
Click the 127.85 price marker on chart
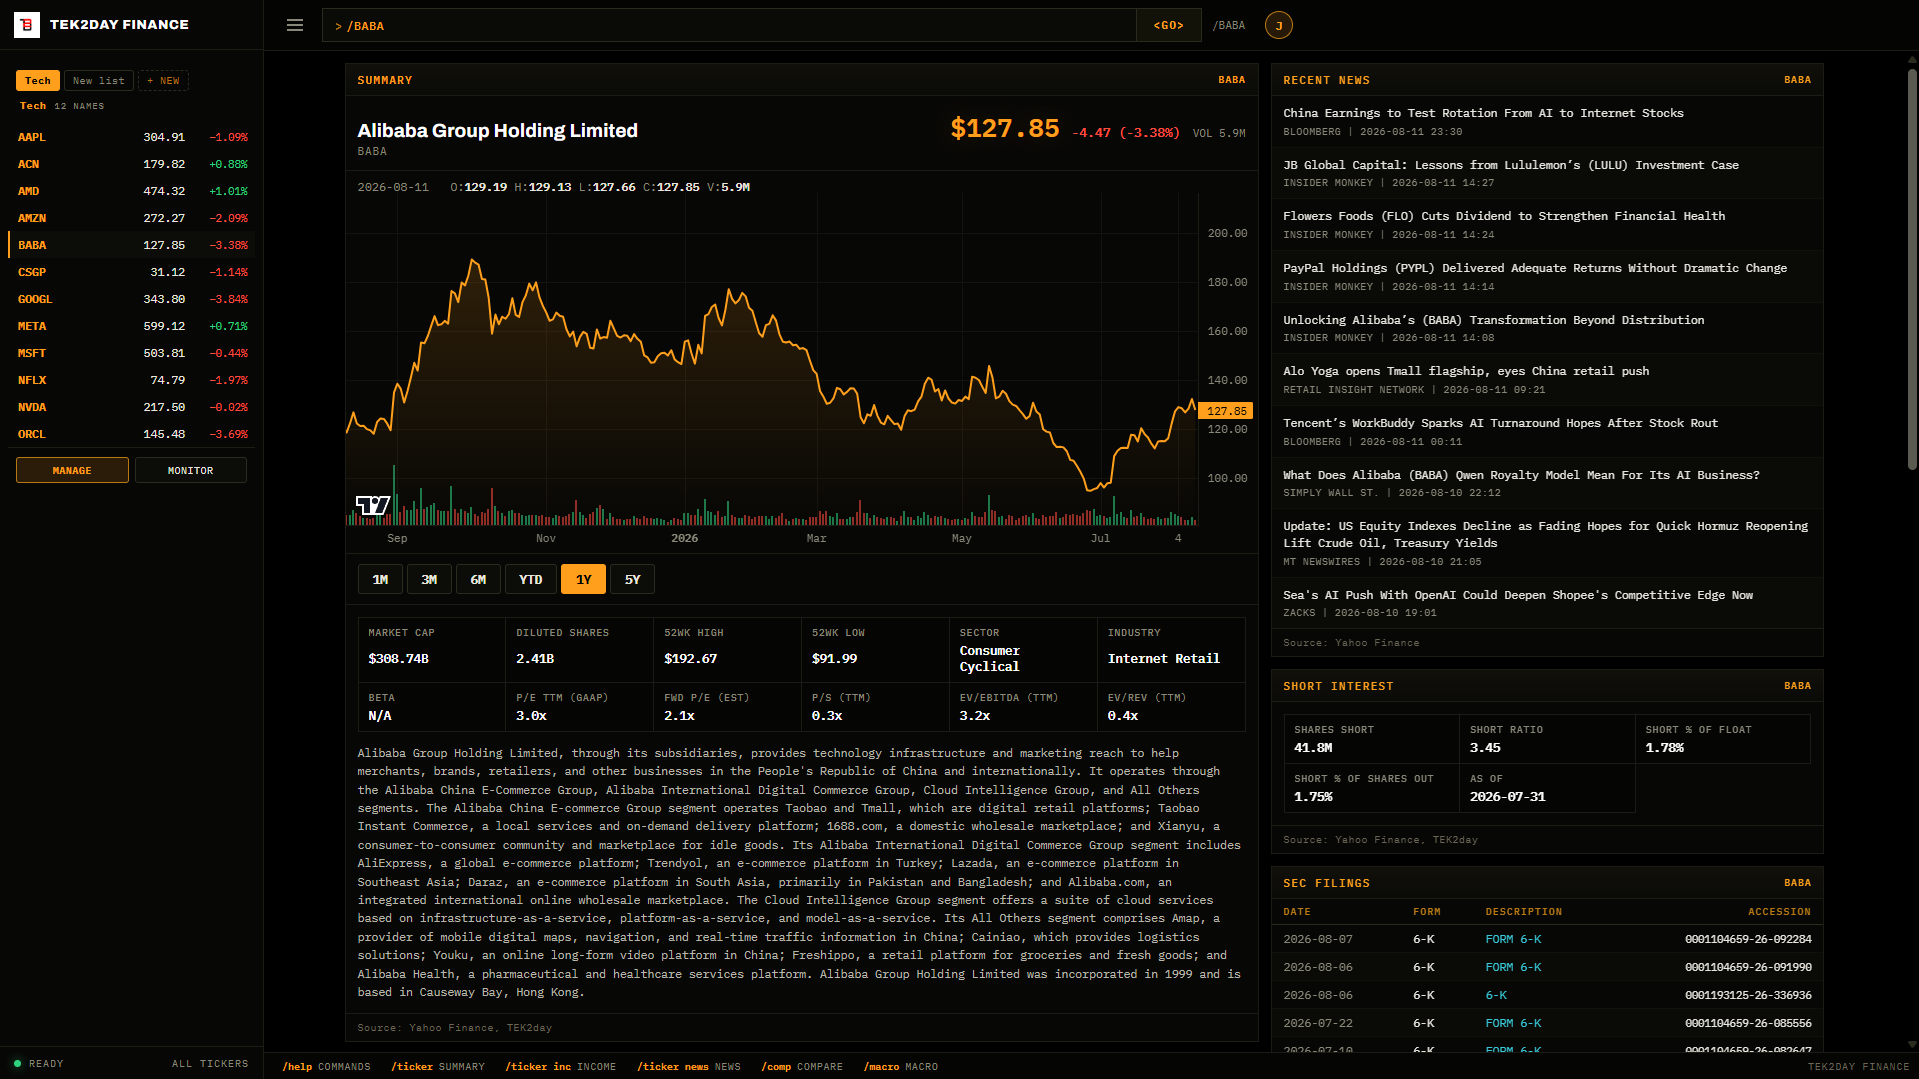click(1226, 411)
